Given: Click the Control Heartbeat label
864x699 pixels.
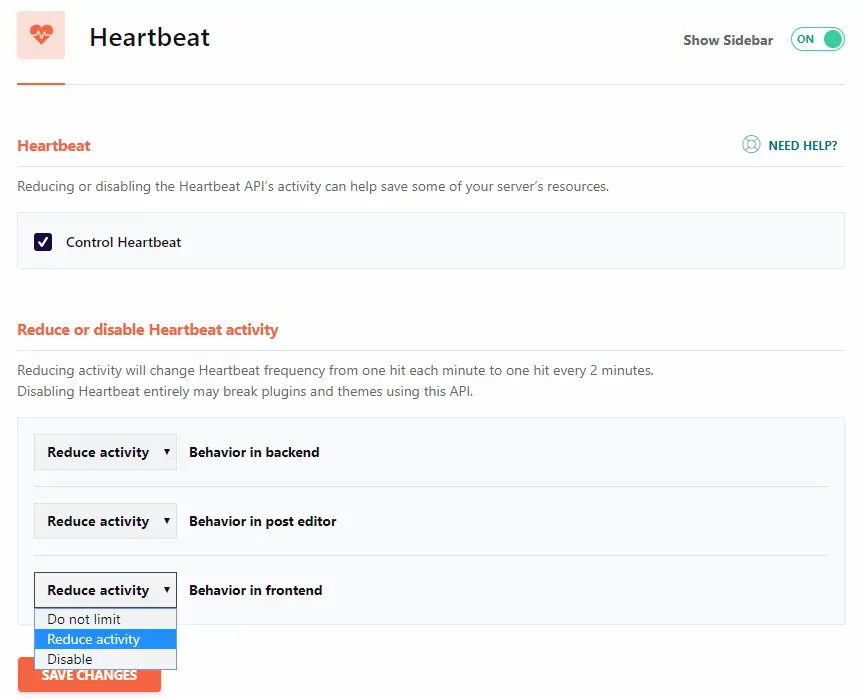Looking at the screenshot, I should (x=123, y=242).
